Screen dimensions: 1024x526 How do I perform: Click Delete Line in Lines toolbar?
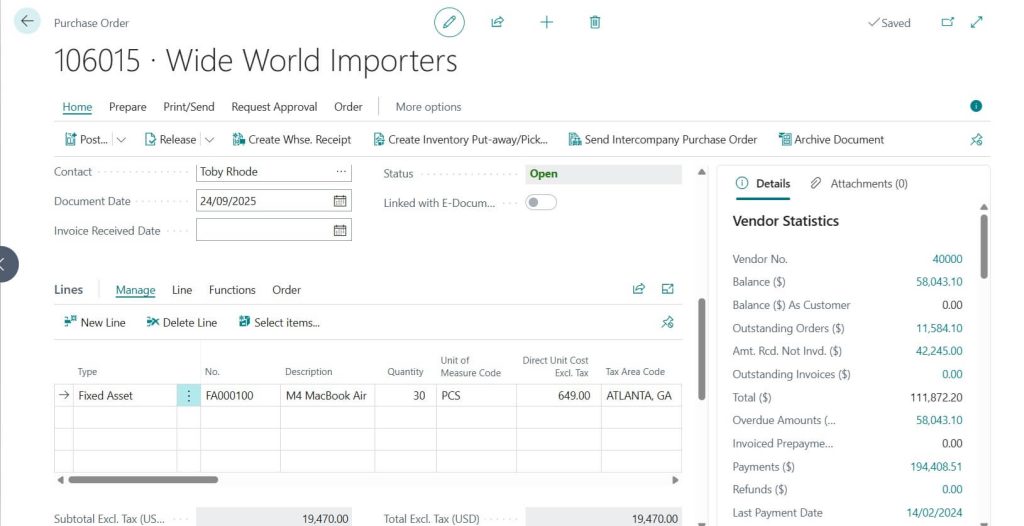point(181,322)
